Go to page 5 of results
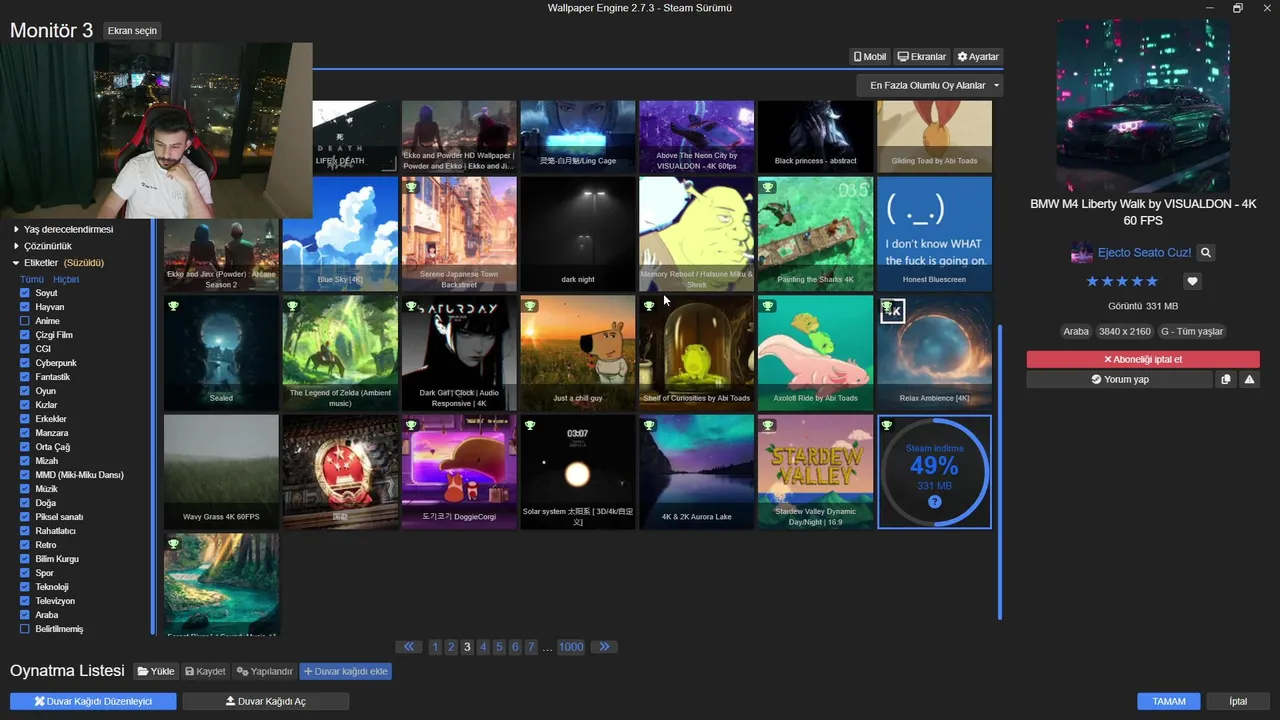Screen dimensions: 1280x720 pos(499,647)
